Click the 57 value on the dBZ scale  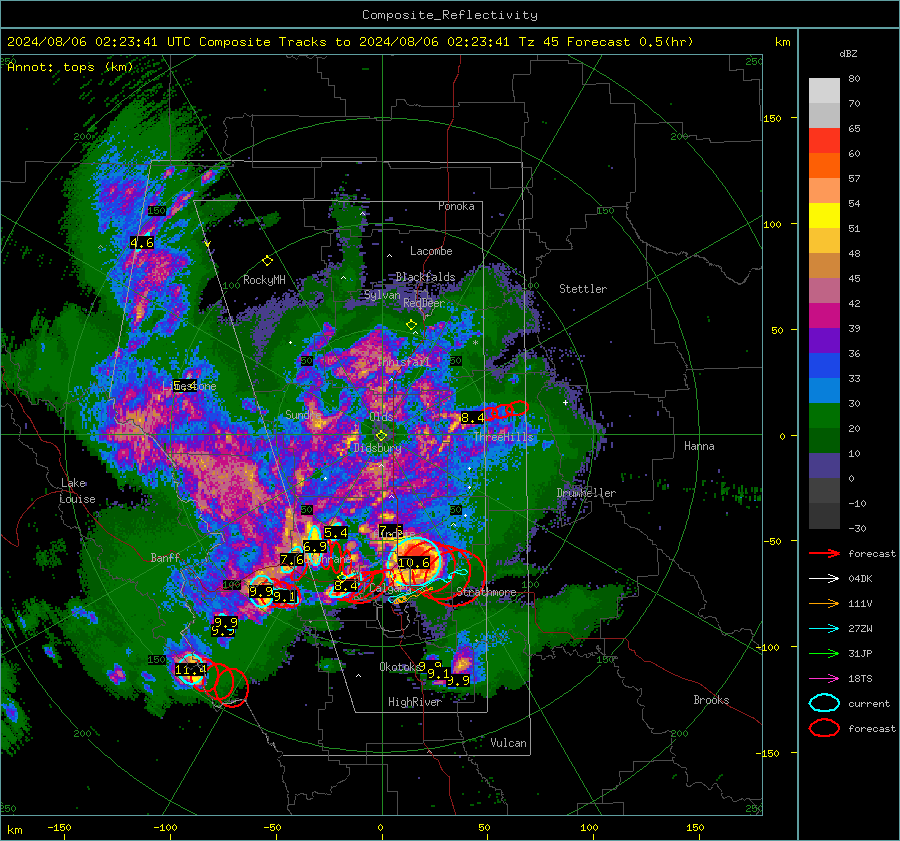[x=854, y=179]
